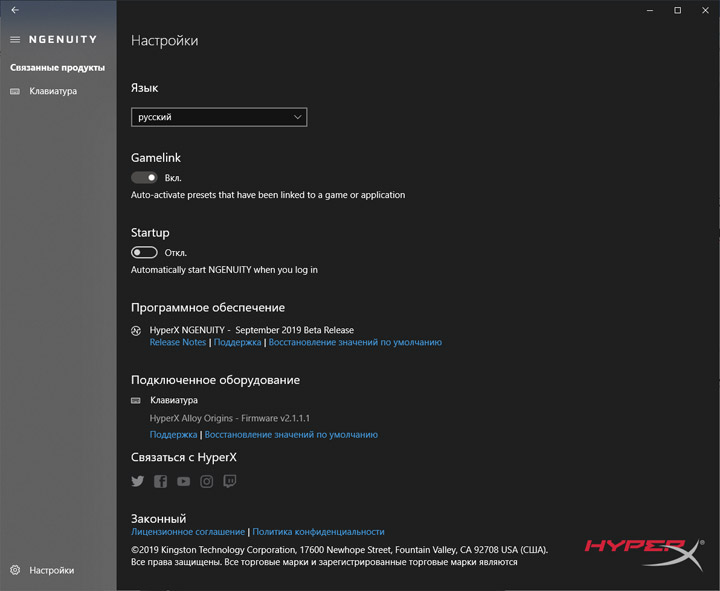Viewport: 720px width, 591px height.
Task: Click the Связанные продукты heading
Action: [x=57, y=68]
